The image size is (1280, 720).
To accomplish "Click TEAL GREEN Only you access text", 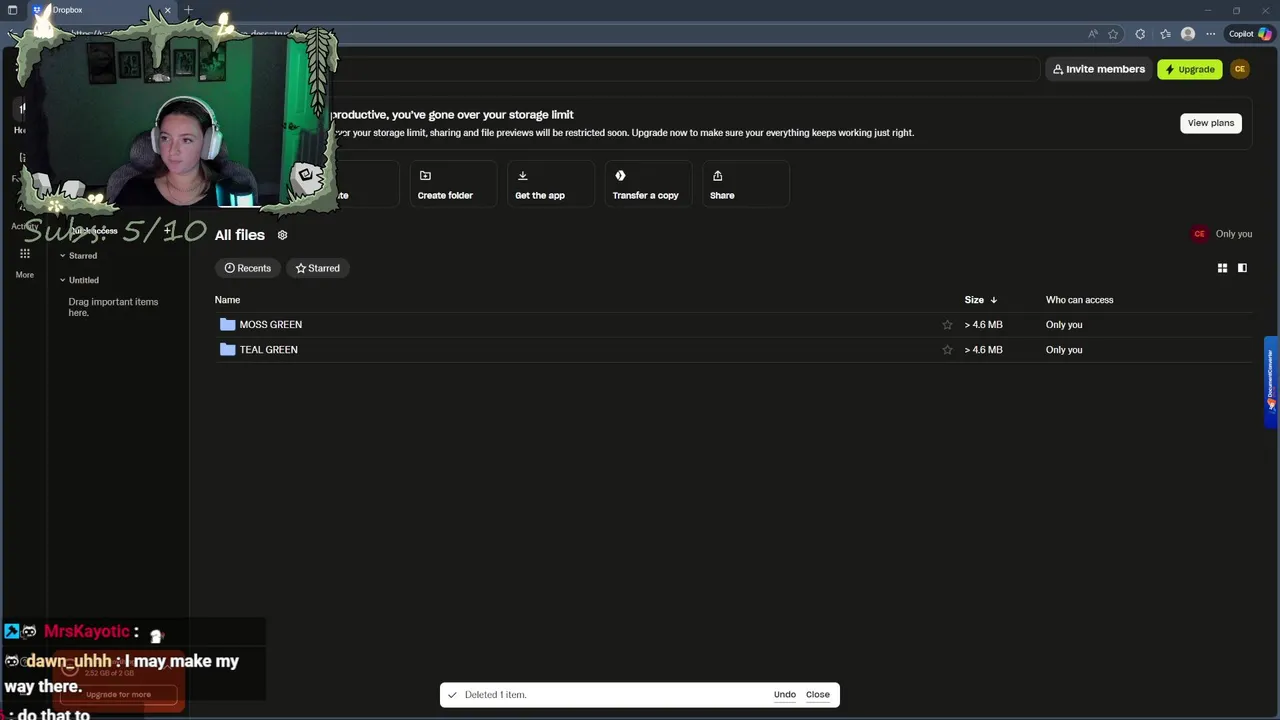I will 1064,350.
